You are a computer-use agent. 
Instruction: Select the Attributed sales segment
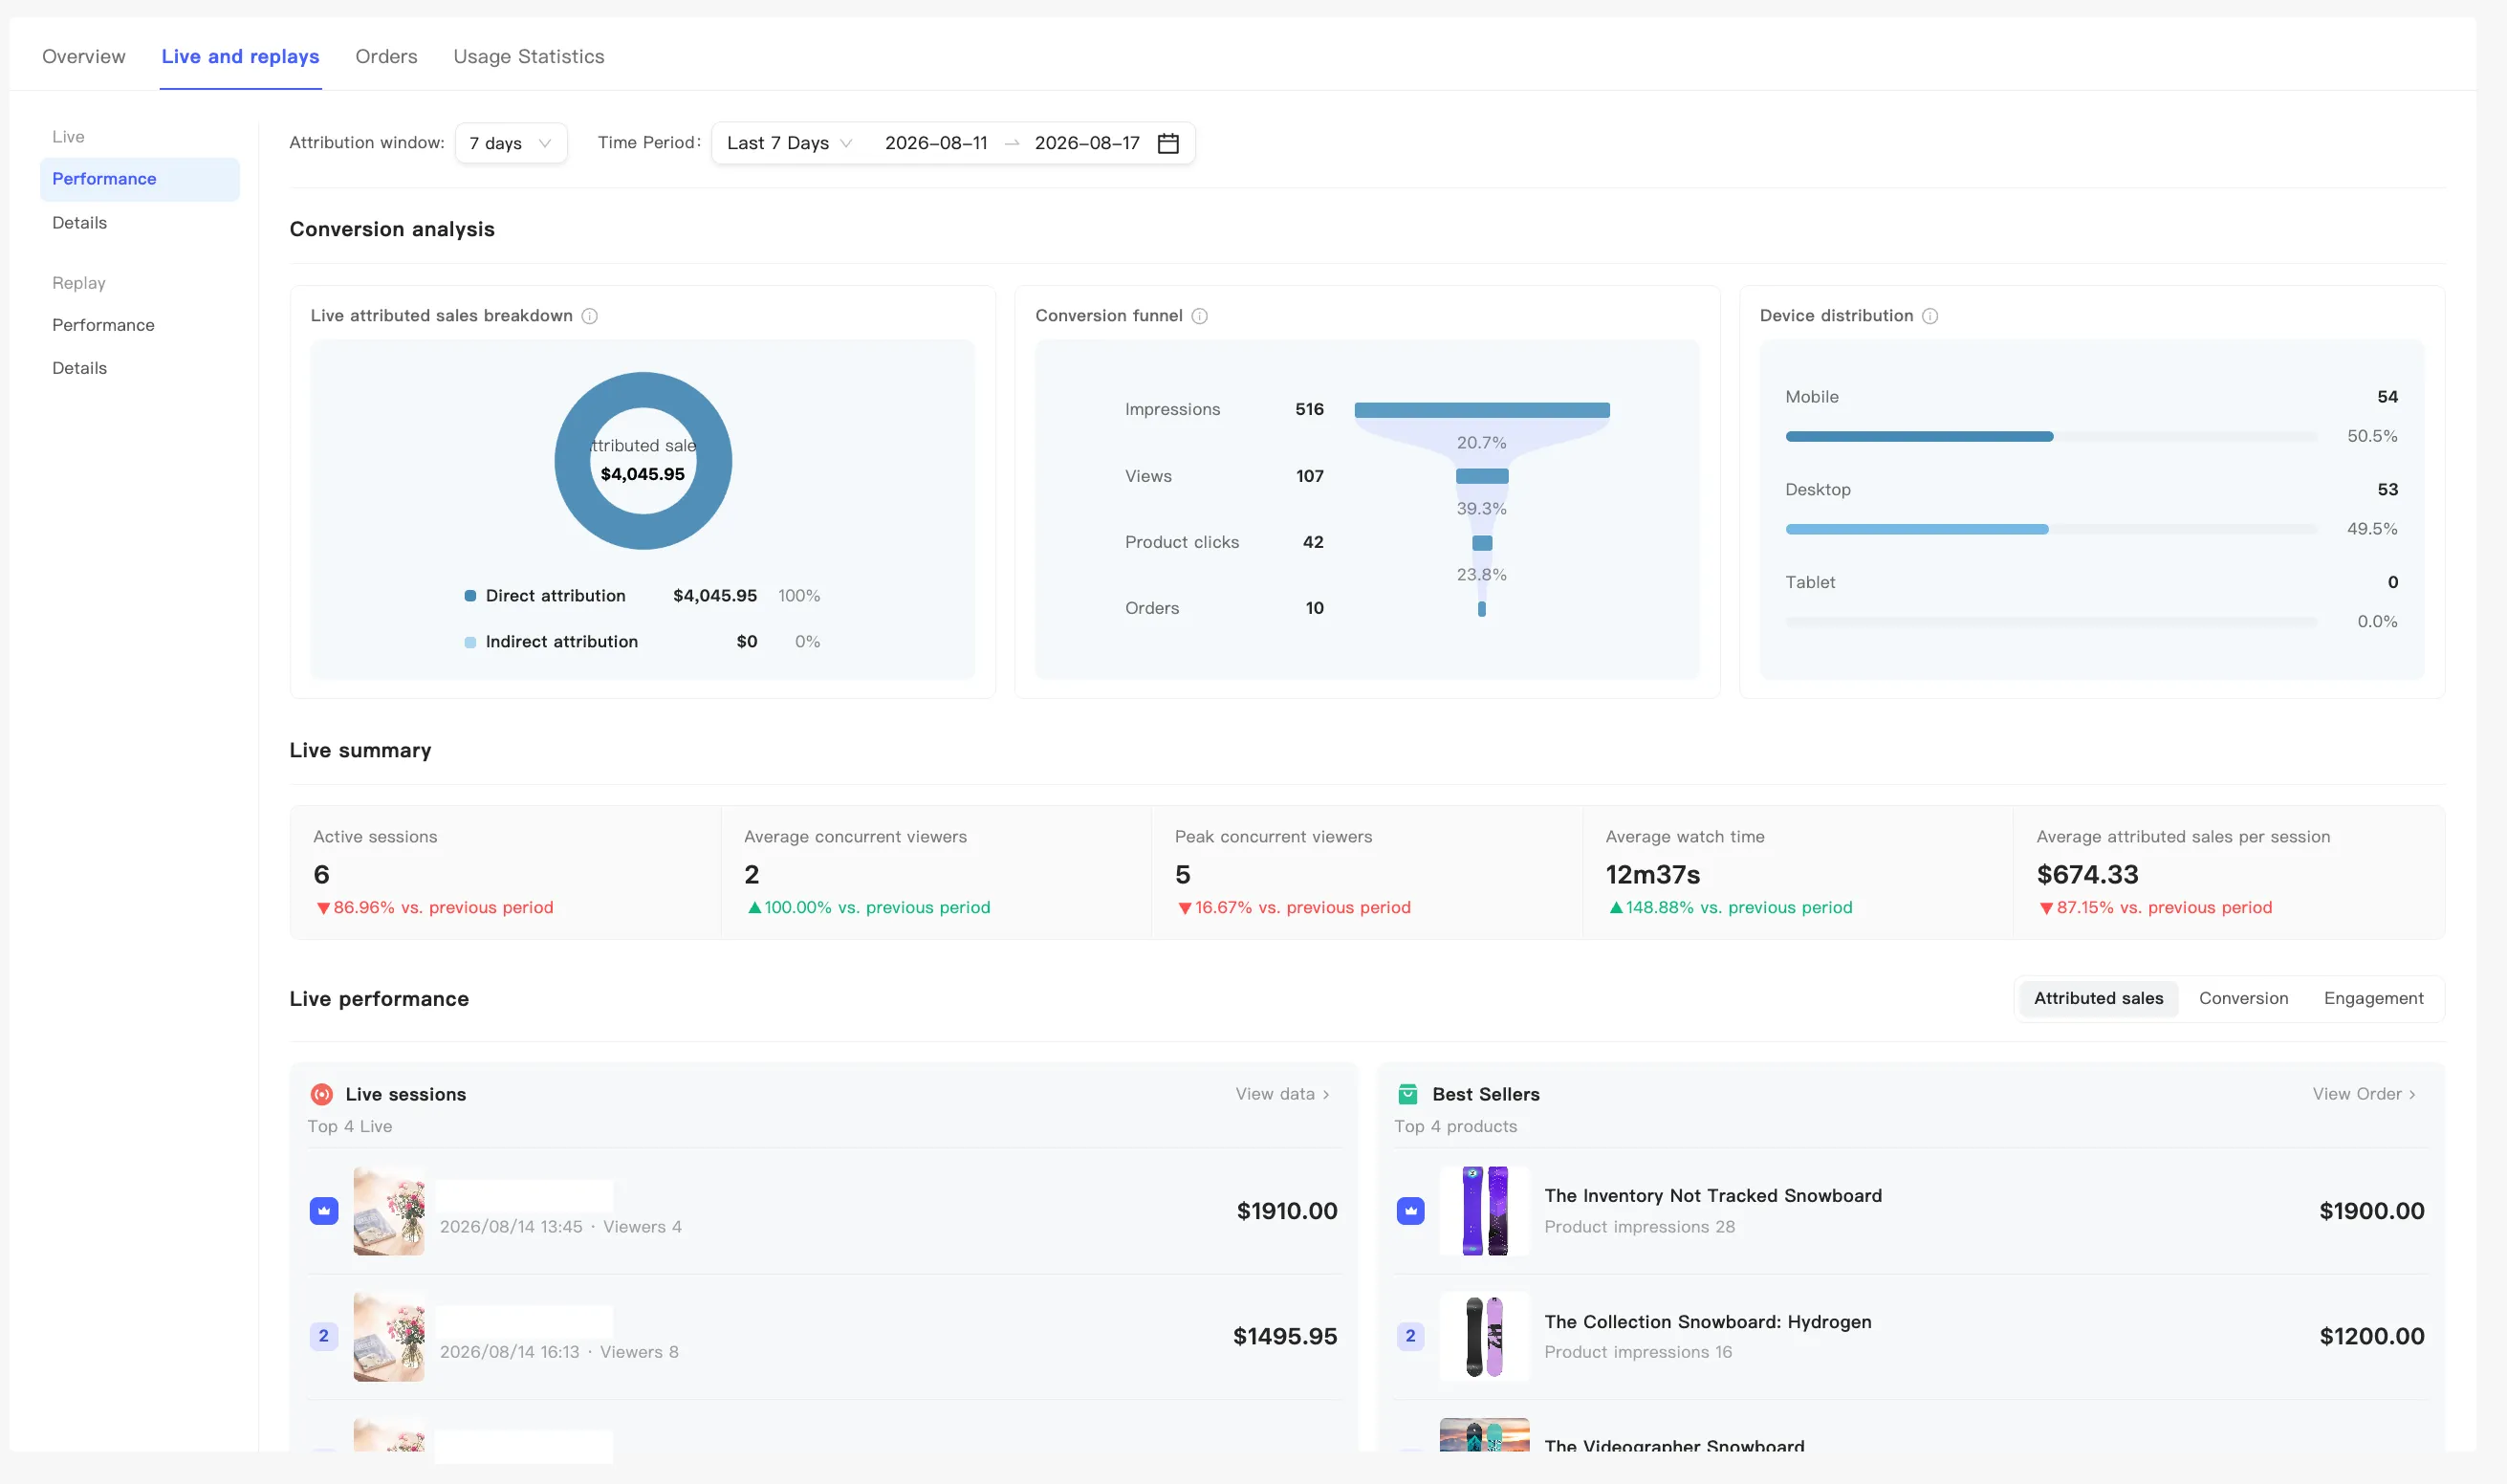pyautogui.click(x=2098, y=998)
